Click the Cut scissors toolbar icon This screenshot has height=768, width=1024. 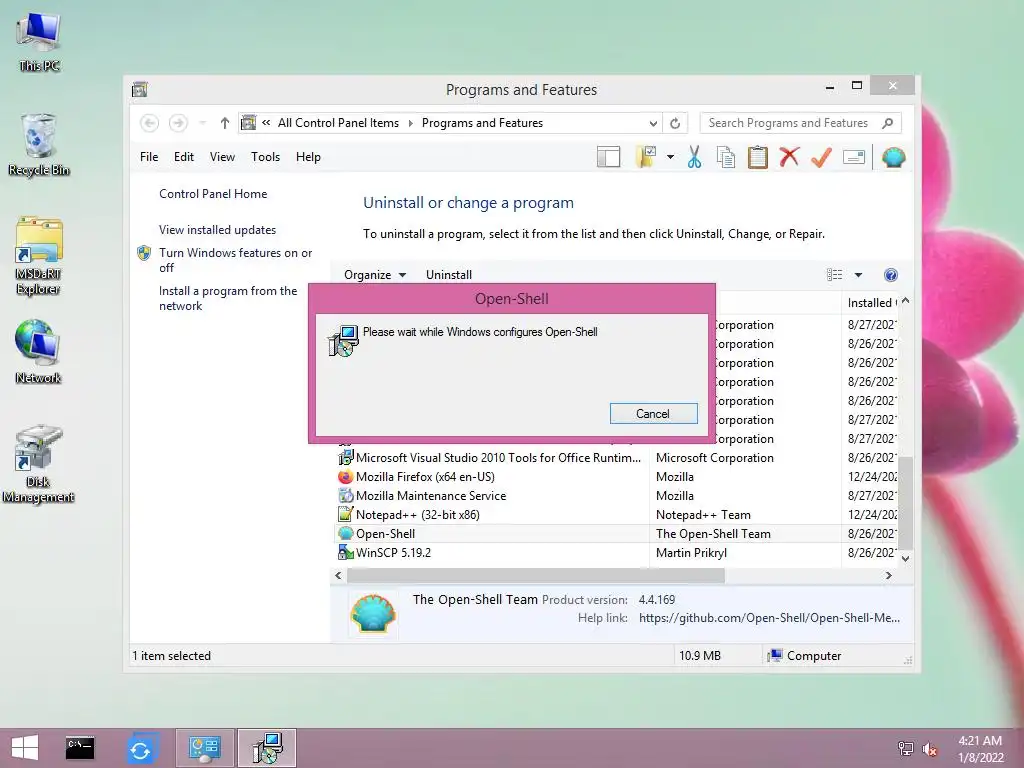tap(694, 157)
